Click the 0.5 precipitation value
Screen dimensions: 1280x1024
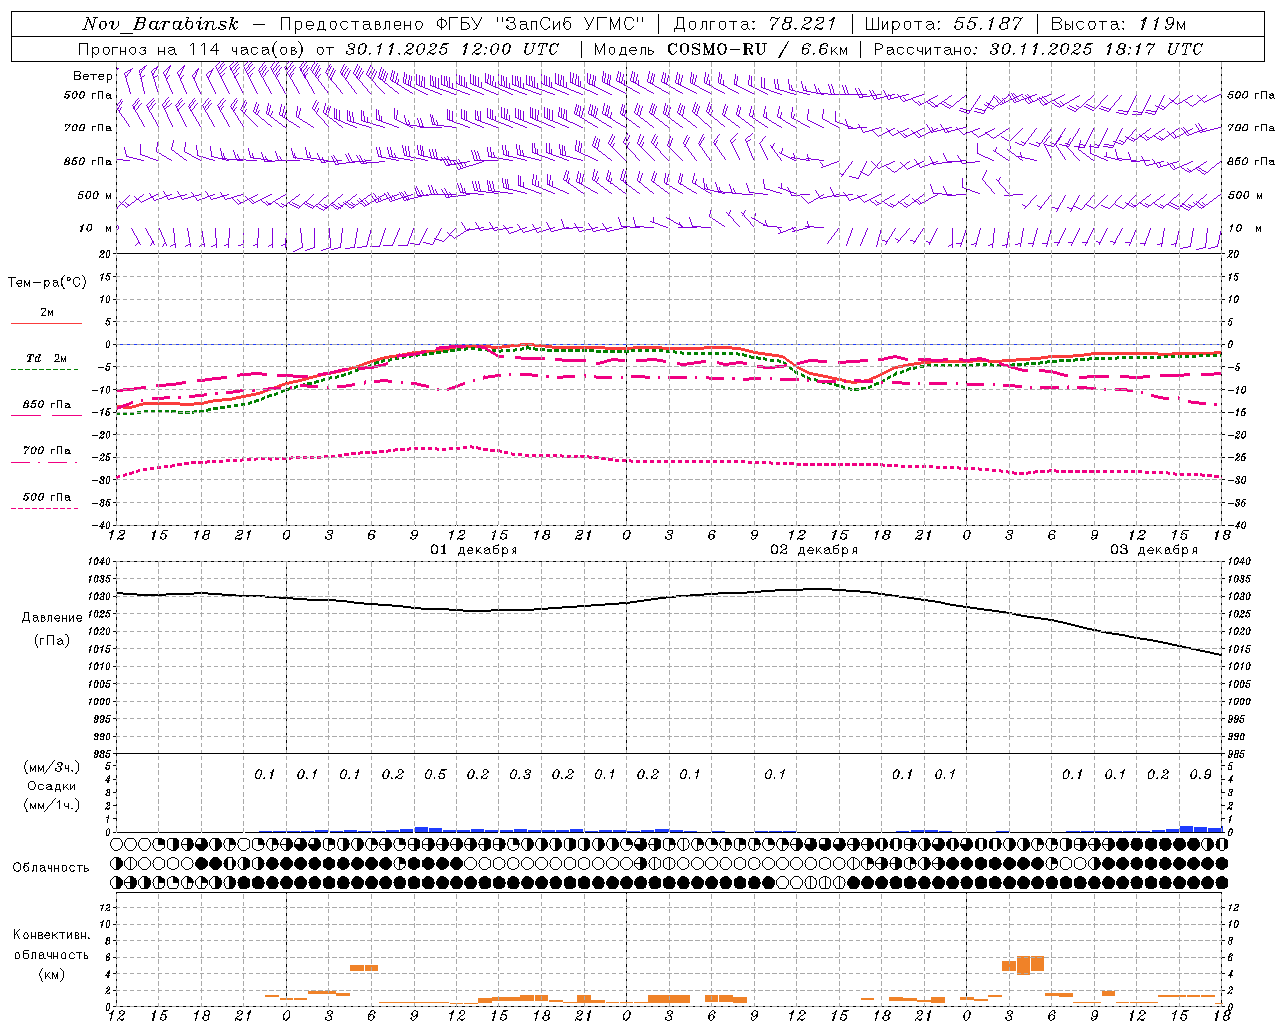pyautogui.click(x=435, y=774)
